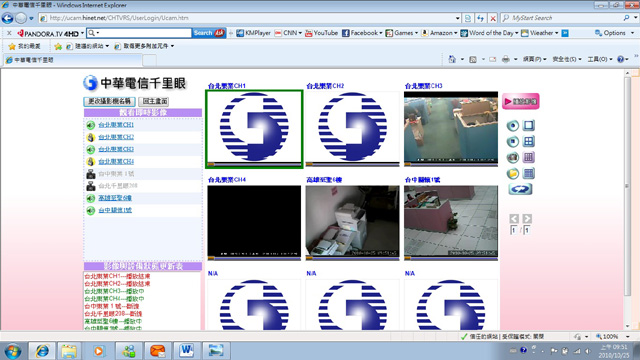The width and height of the screenshot is (640, 360).
Task: Switch to single camera view layout
Action: (x=529, y=125)
